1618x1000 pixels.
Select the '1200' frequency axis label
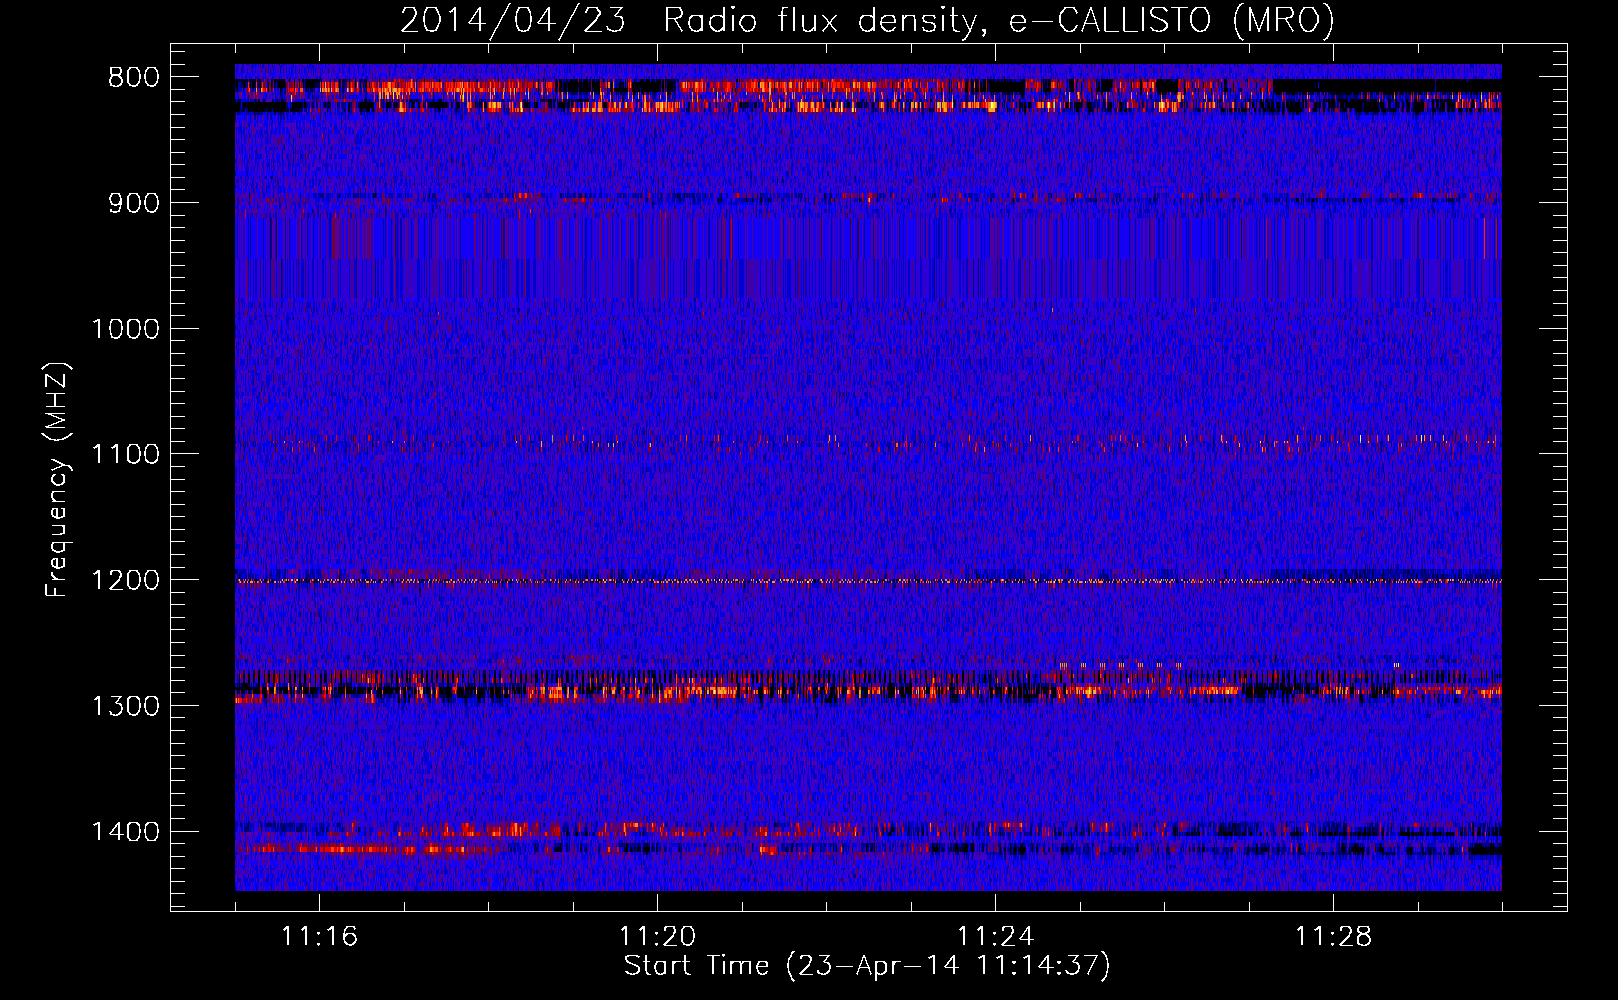[125, 581]
